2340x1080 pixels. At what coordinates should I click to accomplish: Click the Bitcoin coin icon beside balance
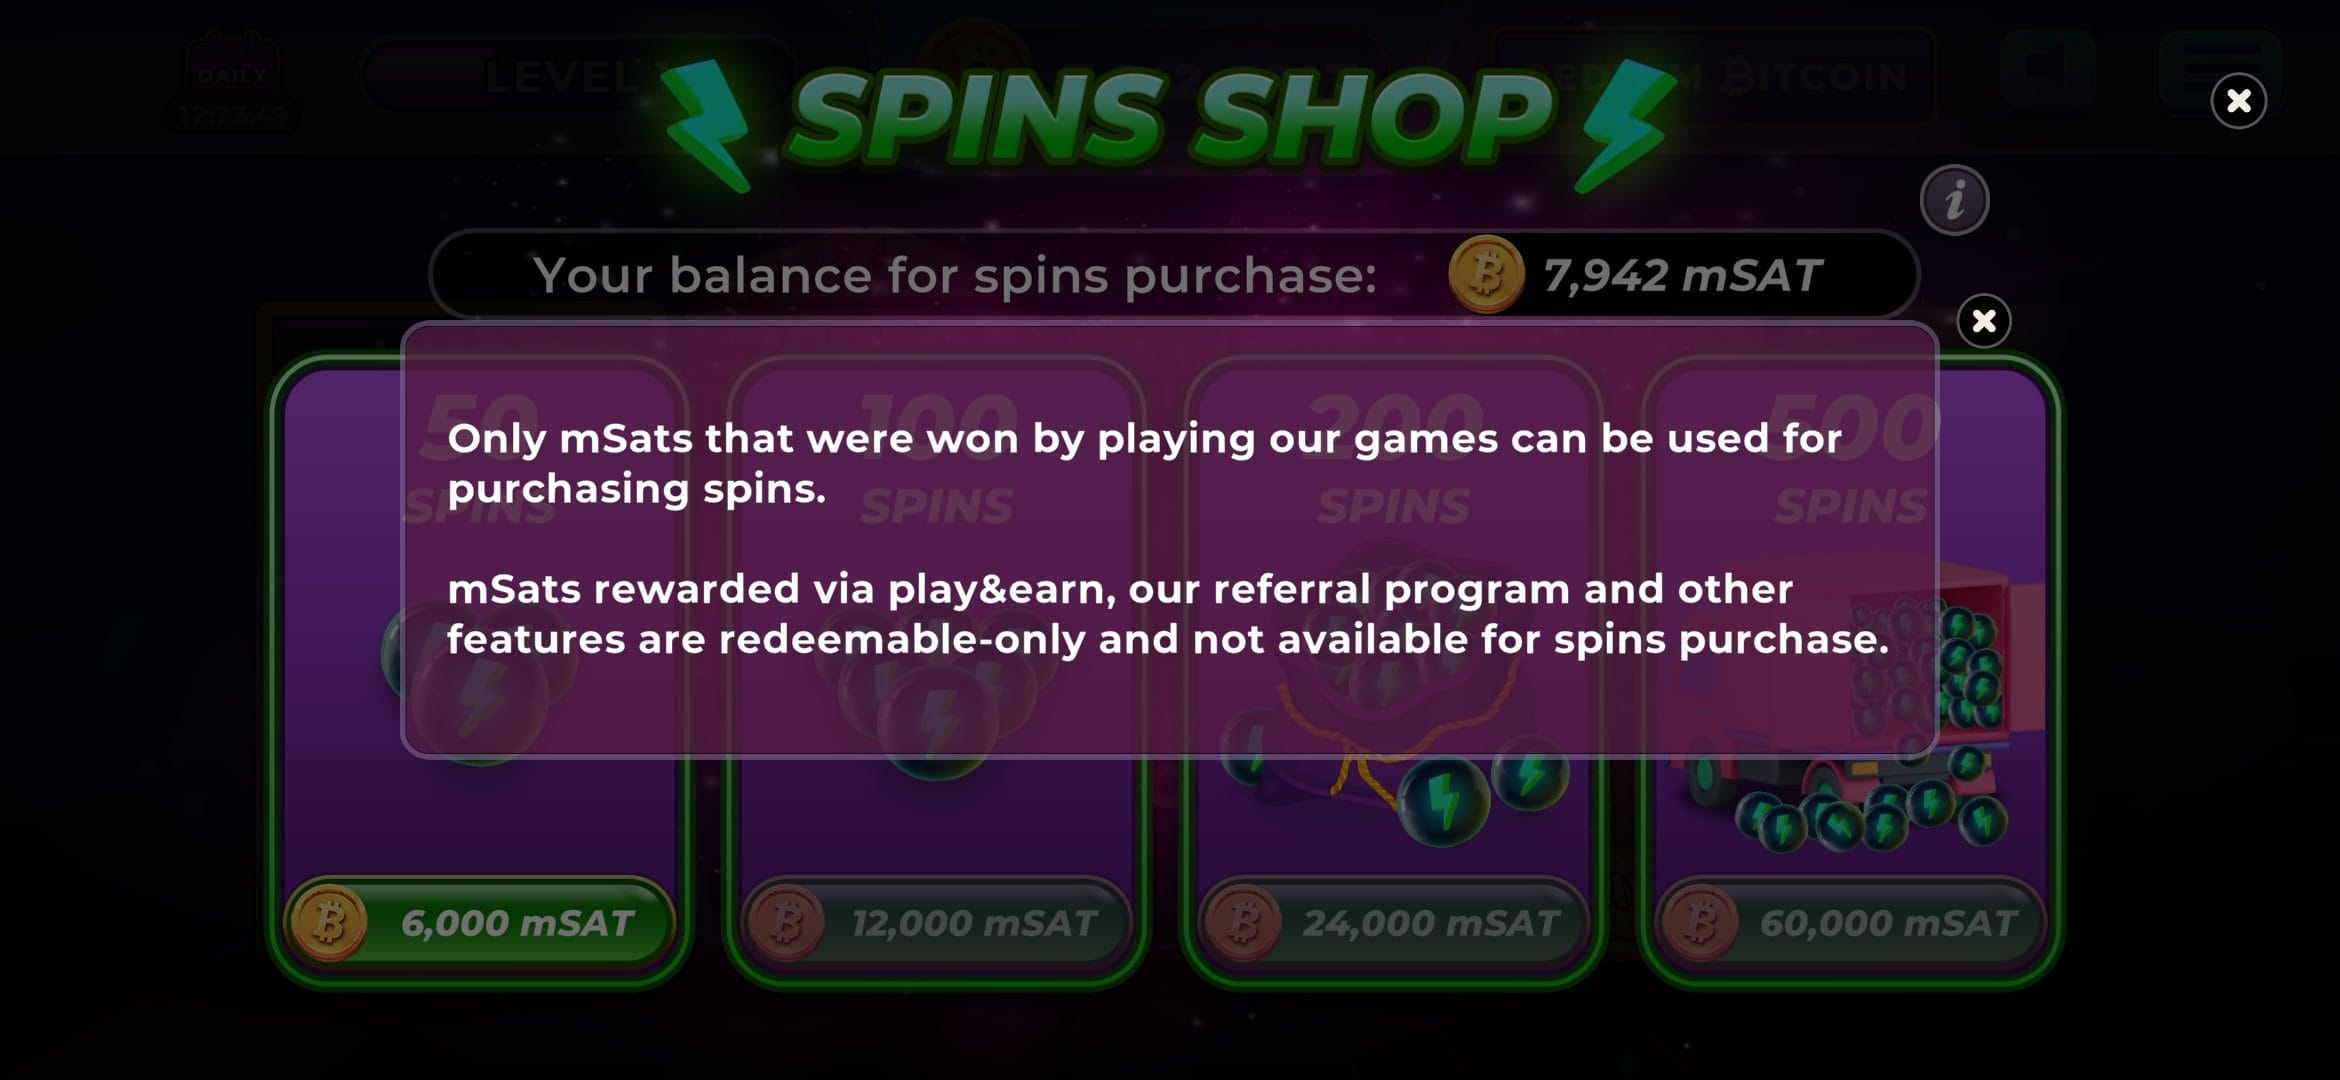coord(1486,274)
